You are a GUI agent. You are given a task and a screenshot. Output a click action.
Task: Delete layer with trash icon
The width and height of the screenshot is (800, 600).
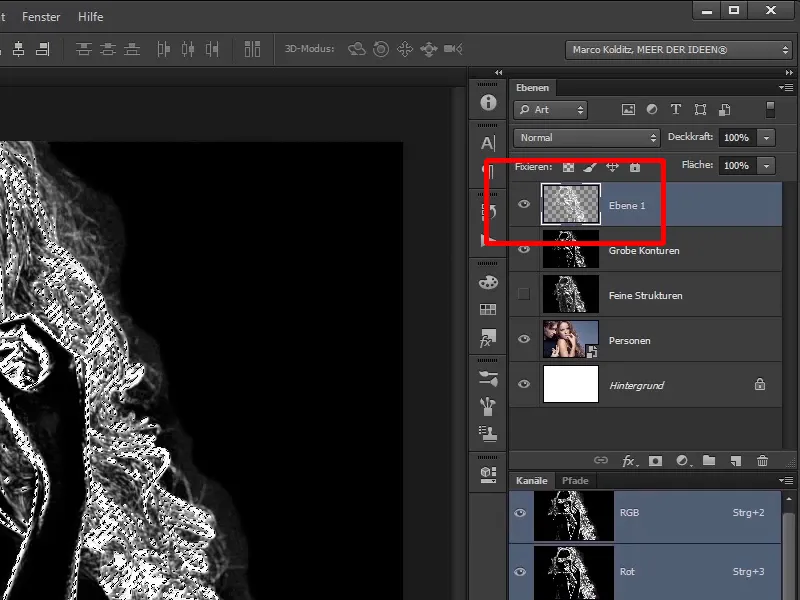tap(762, 460)
